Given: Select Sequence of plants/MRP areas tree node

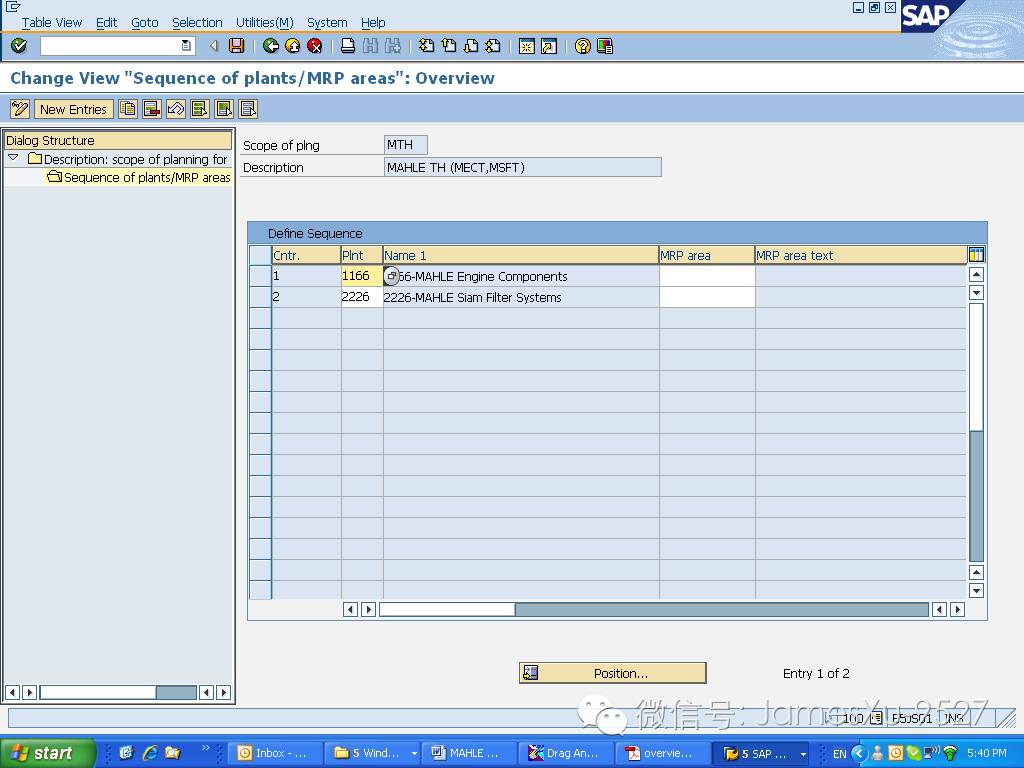Looking at the screenshot, I should coord(139,177).
